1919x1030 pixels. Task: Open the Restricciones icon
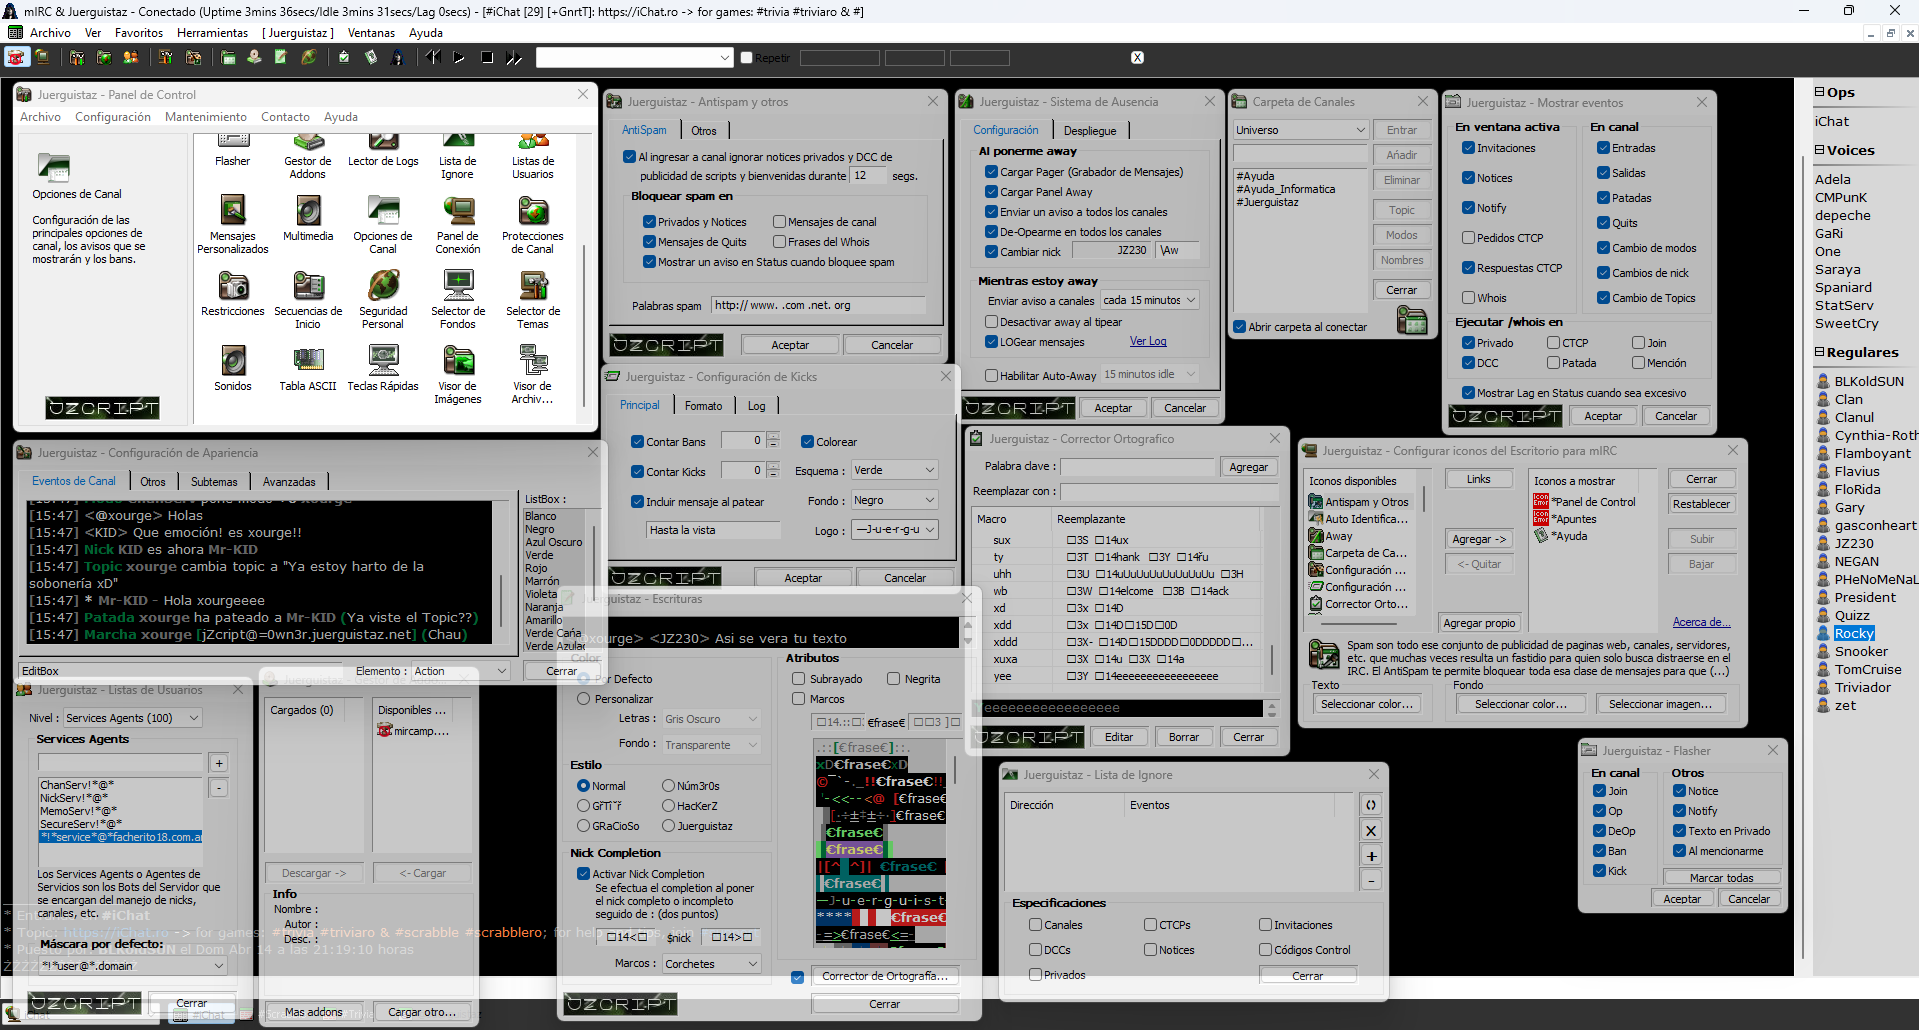click(x=233, y=293)
